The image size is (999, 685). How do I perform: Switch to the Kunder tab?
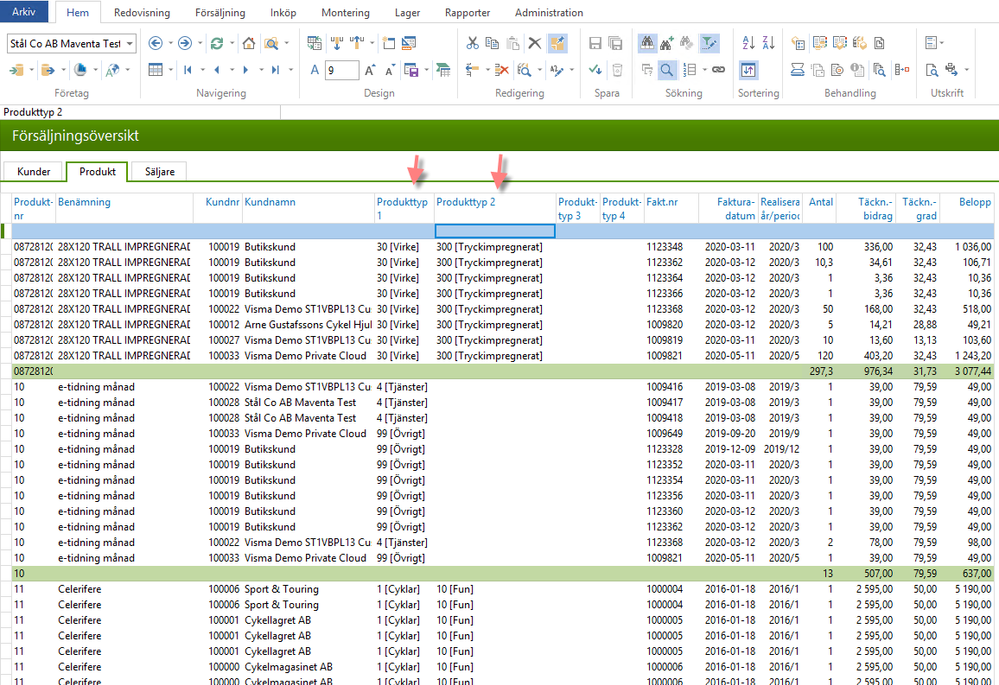pyautogui.click(x=33, y=172)
